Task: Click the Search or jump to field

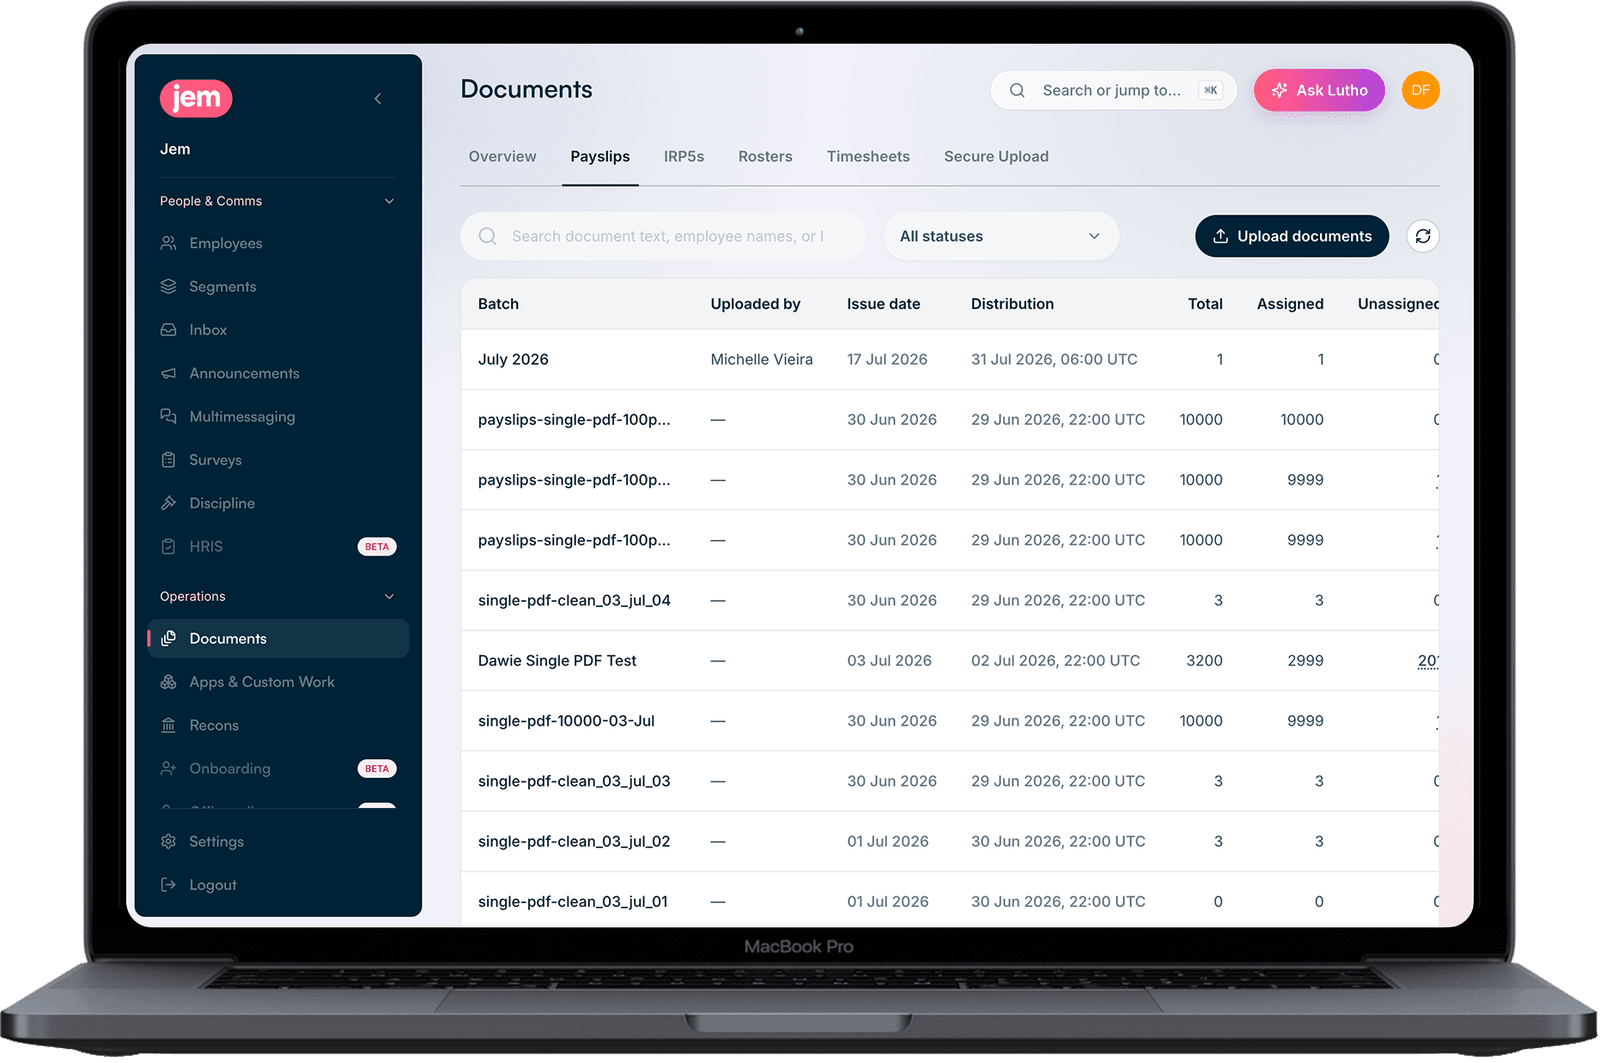Action: 1112,90
